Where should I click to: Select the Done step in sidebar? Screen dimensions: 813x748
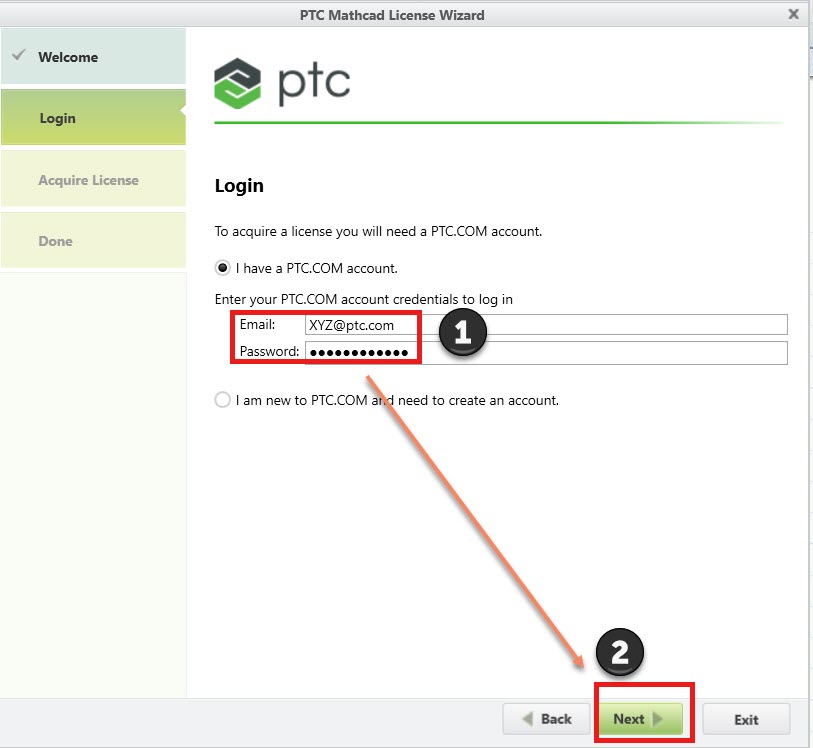click(x=93, y=240)
